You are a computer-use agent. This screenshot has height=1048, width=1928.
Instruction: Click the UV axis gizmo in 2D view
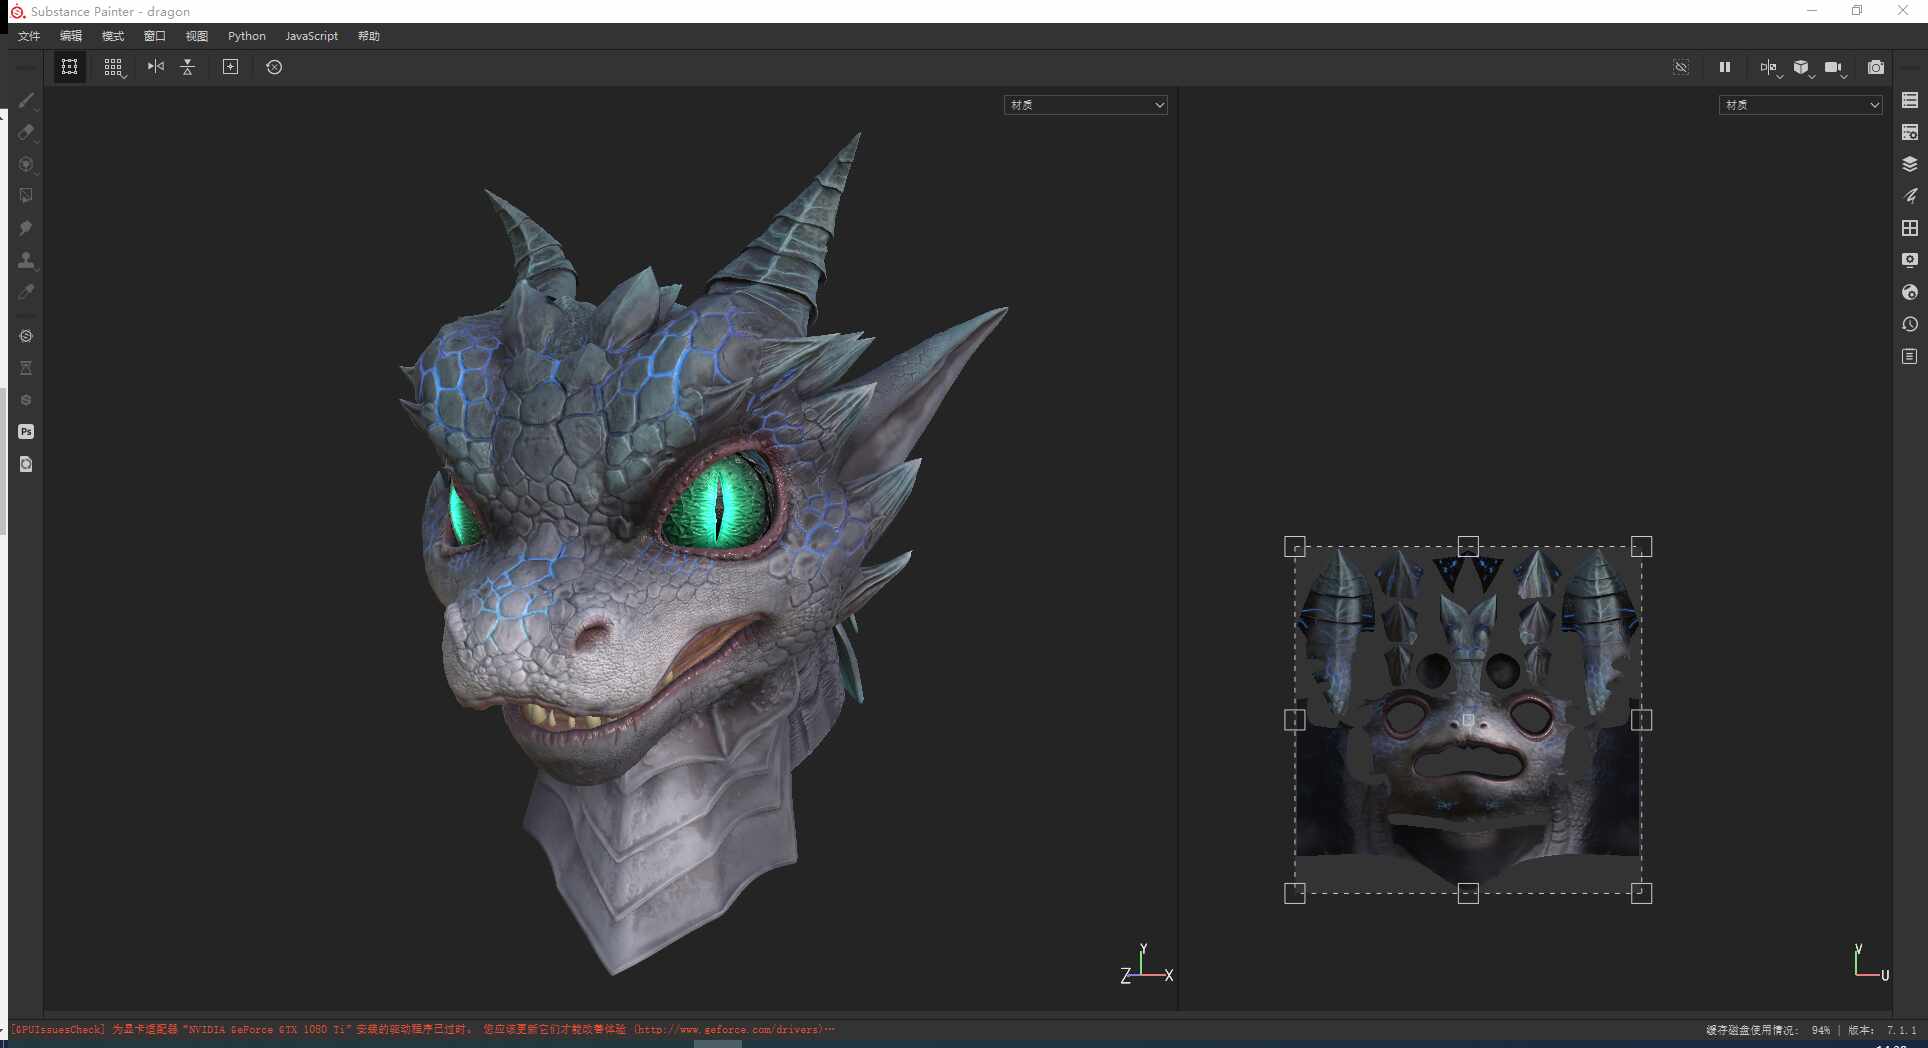(1871, 962)
